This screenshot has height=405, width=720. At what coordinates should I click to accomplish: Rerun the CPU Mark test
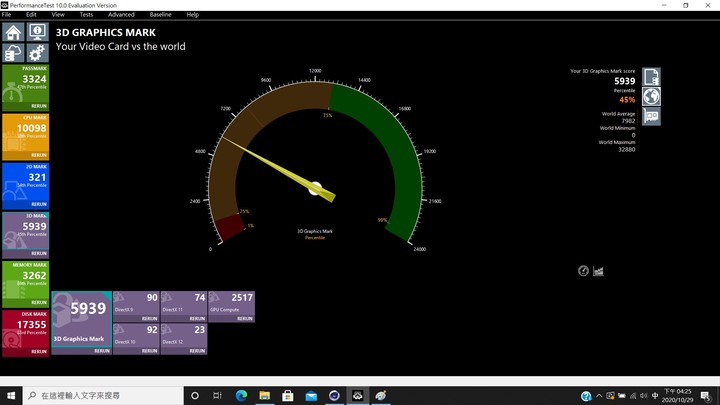[39, 155]
